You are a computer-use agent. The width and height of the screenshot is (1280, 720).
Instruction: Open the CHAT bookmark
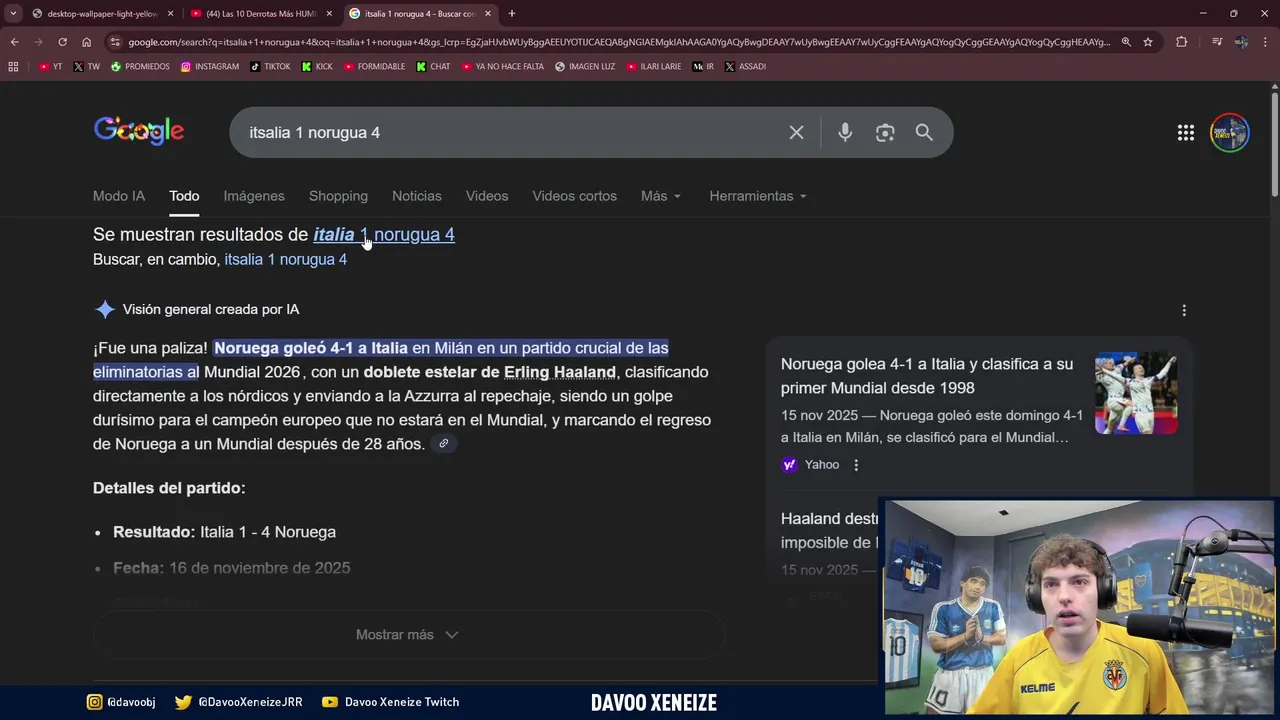click(x=433, y=66)
